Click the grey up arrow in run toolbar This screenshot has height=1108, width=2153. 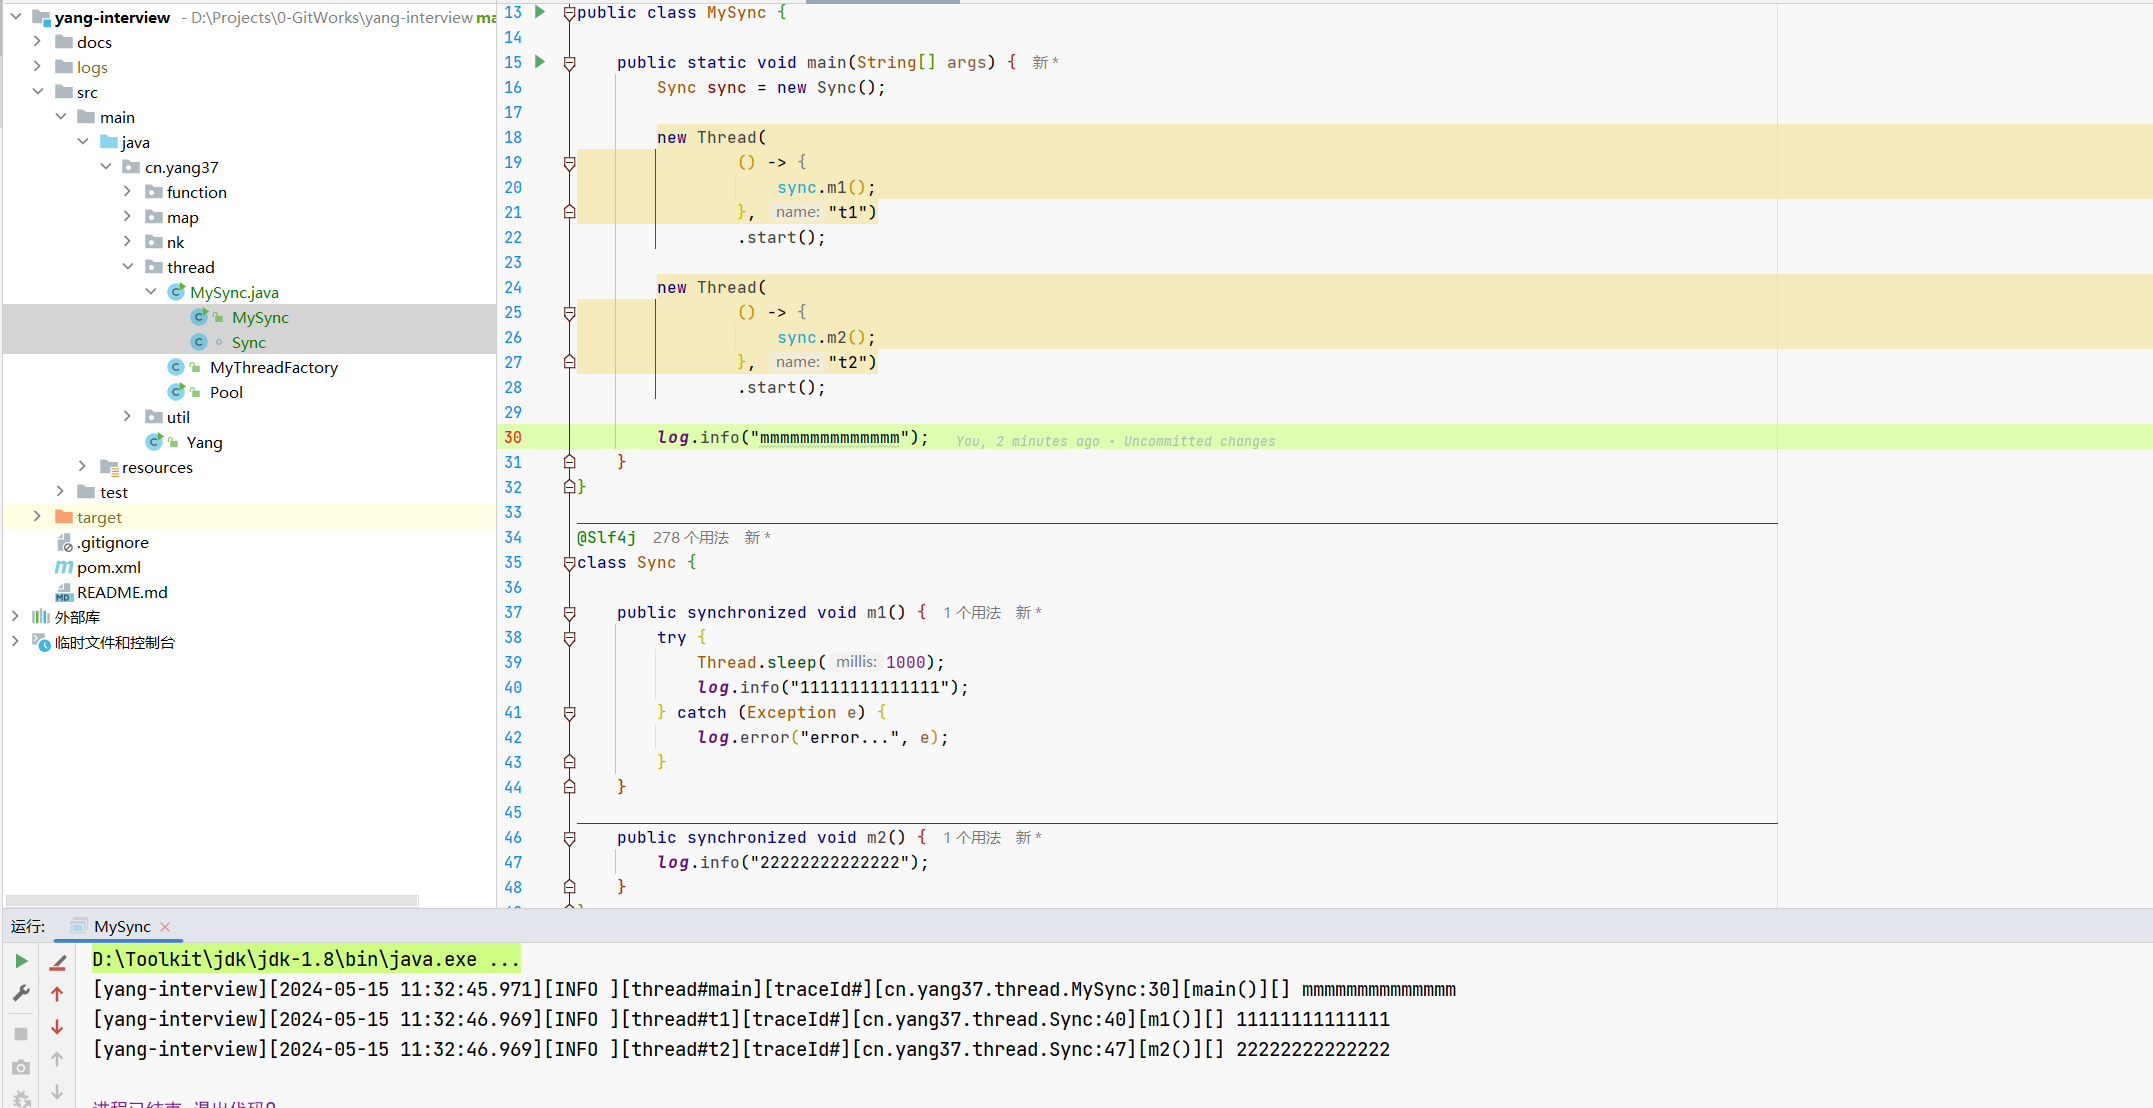click(x=57, y=1059)
